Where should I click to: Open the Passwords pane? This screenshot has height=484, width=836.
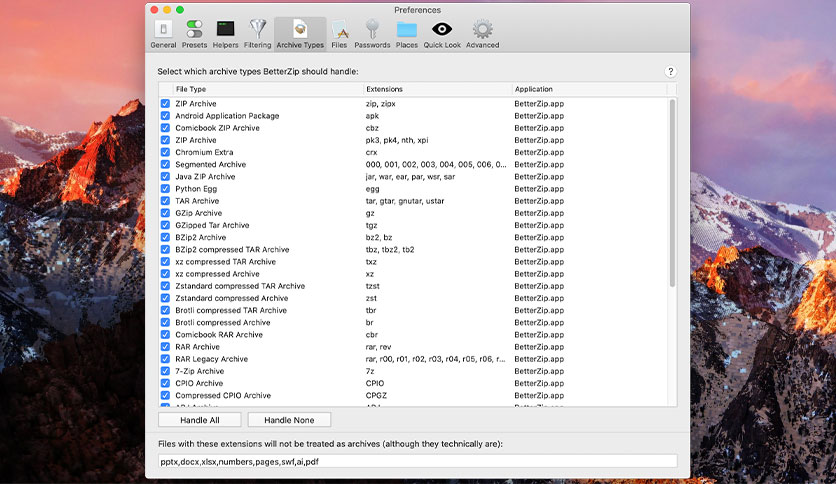point(372,34)
